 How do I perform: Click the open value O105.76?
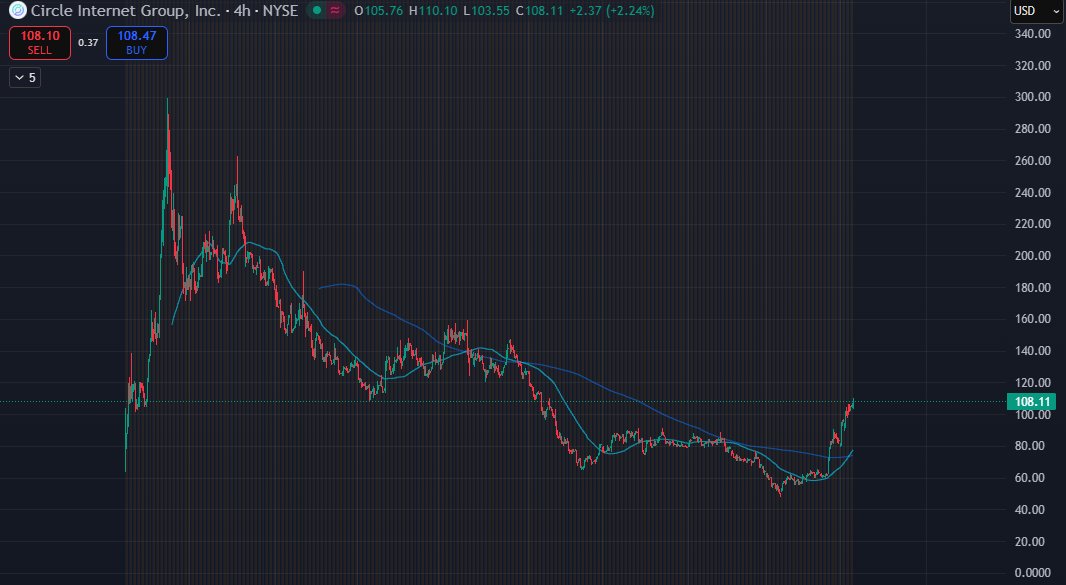378,11
